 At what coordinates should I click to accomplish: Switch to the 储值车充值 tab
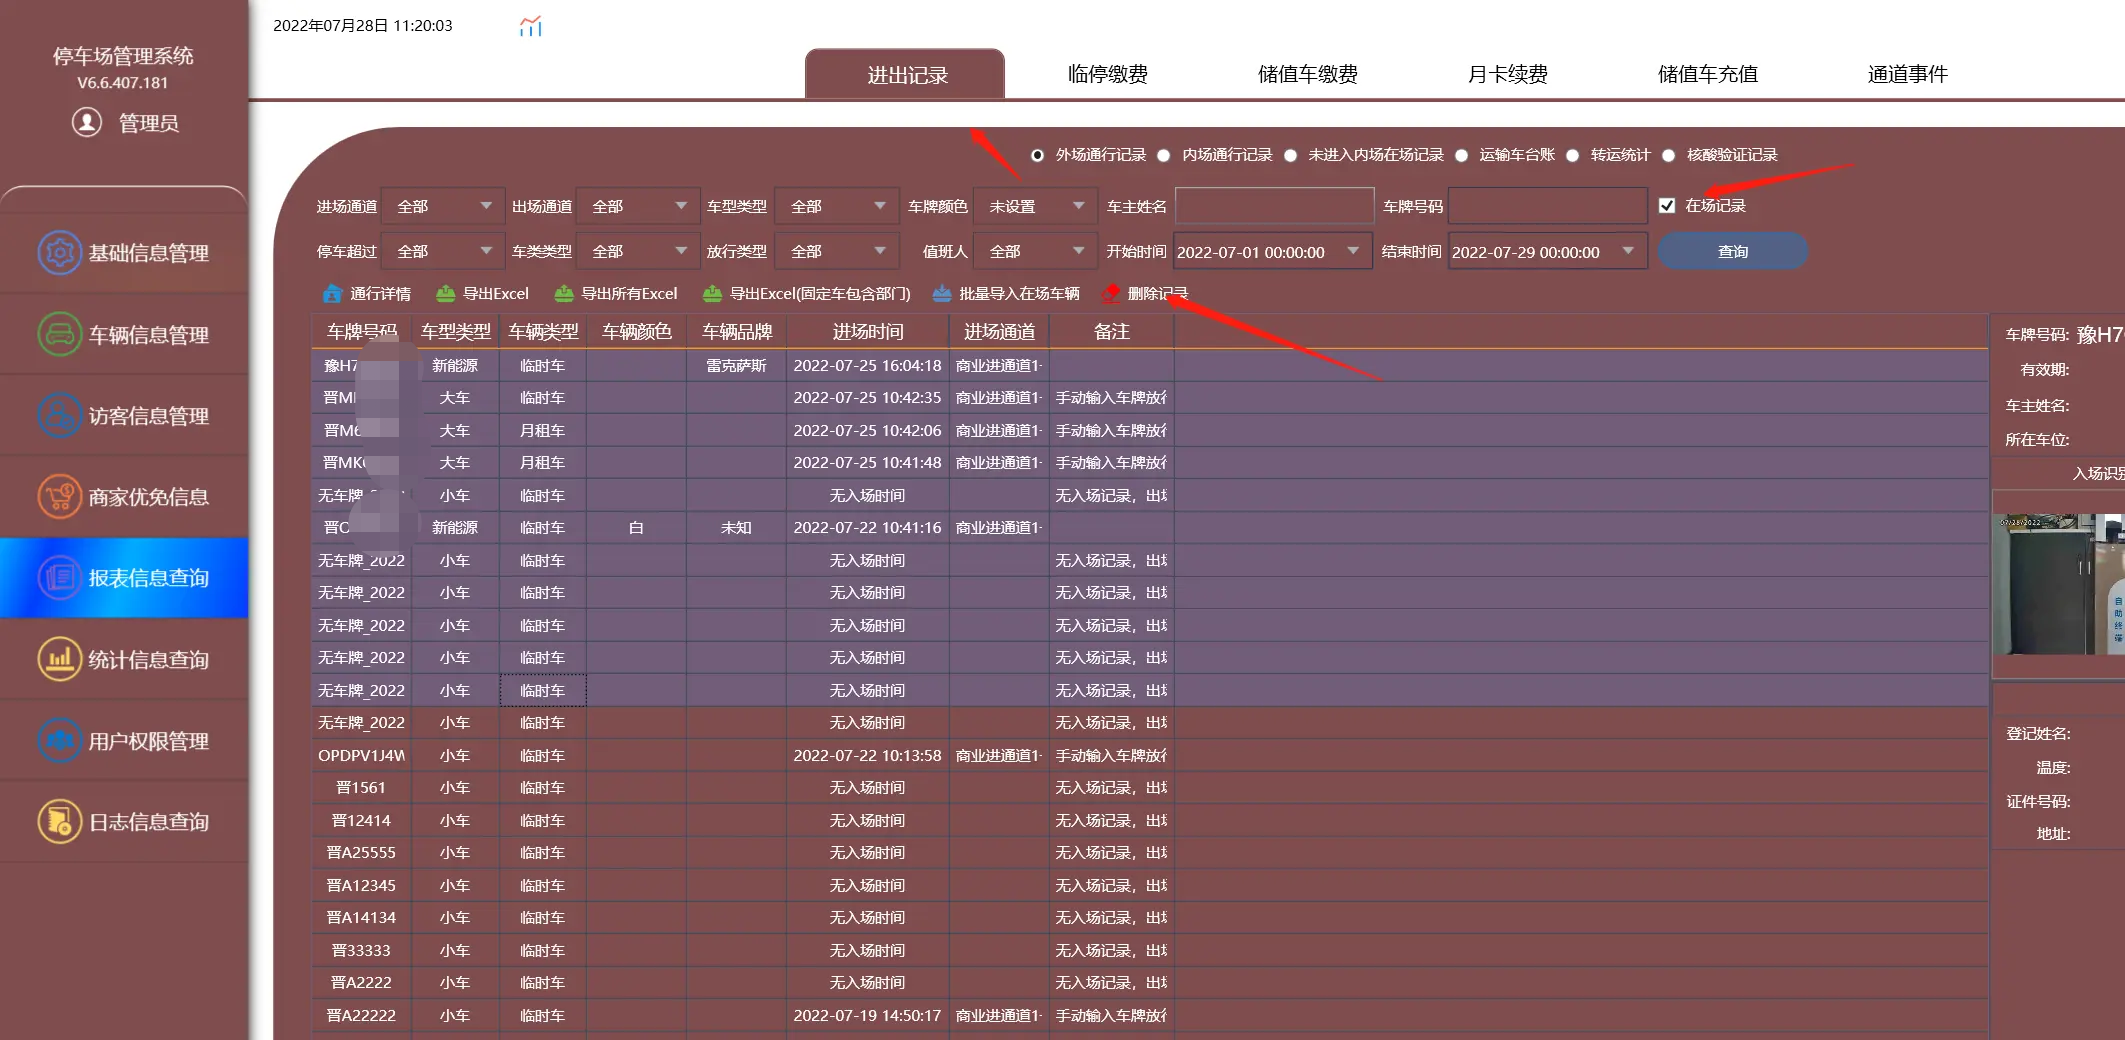pos(1707,74)
